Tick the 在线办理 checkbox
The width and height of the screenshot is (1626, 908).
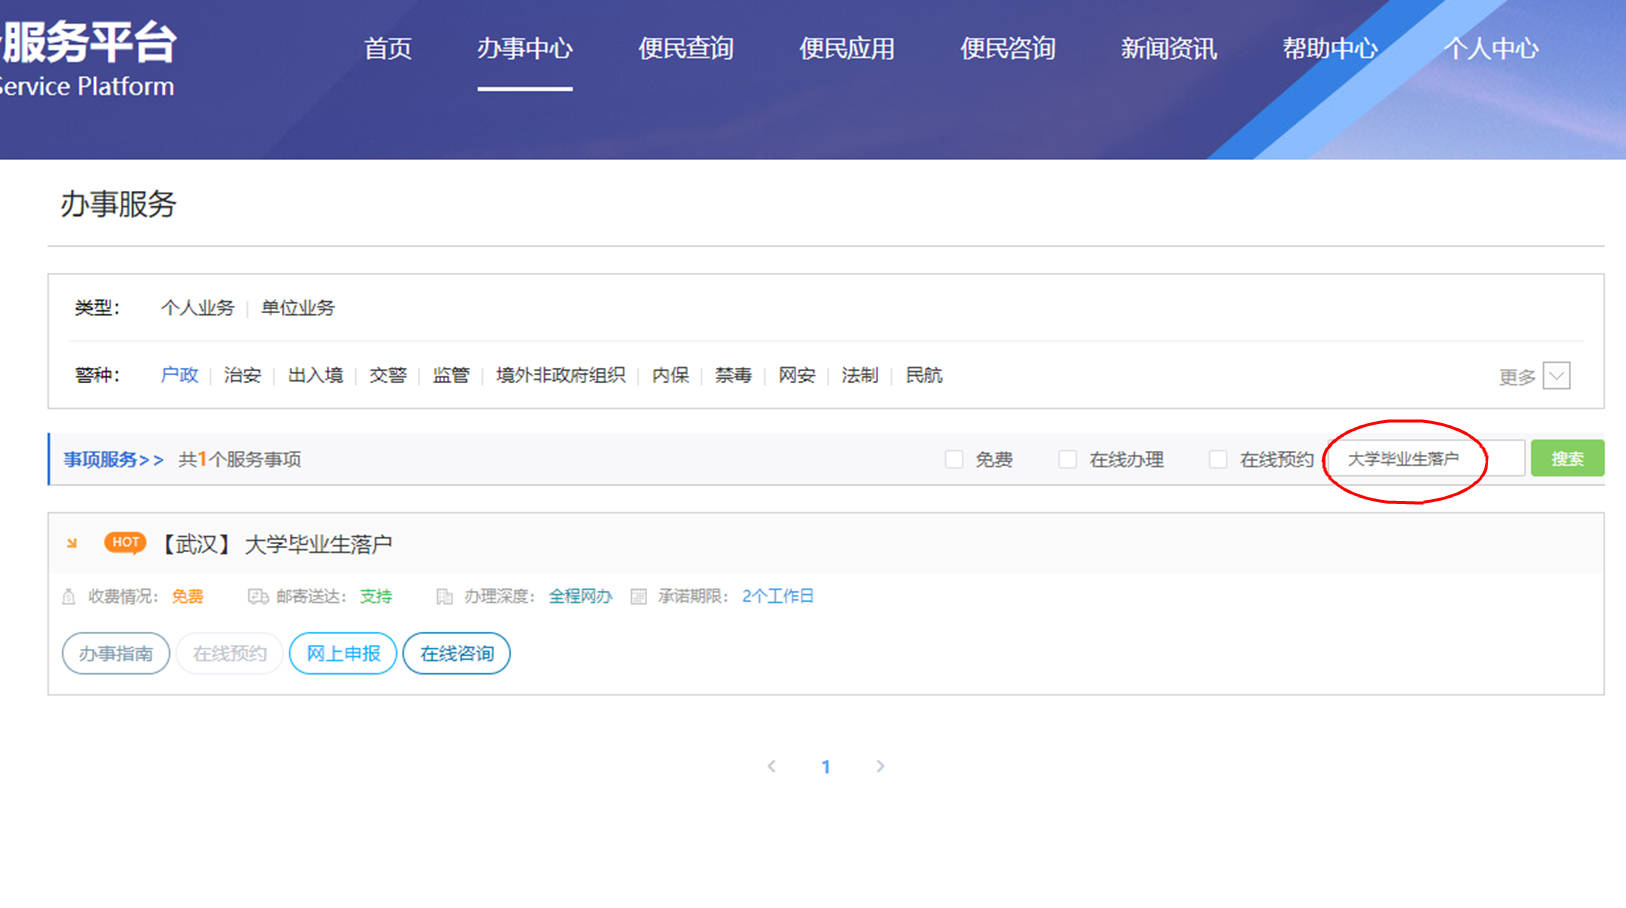pyautogui.click(x=1068, y=459)
